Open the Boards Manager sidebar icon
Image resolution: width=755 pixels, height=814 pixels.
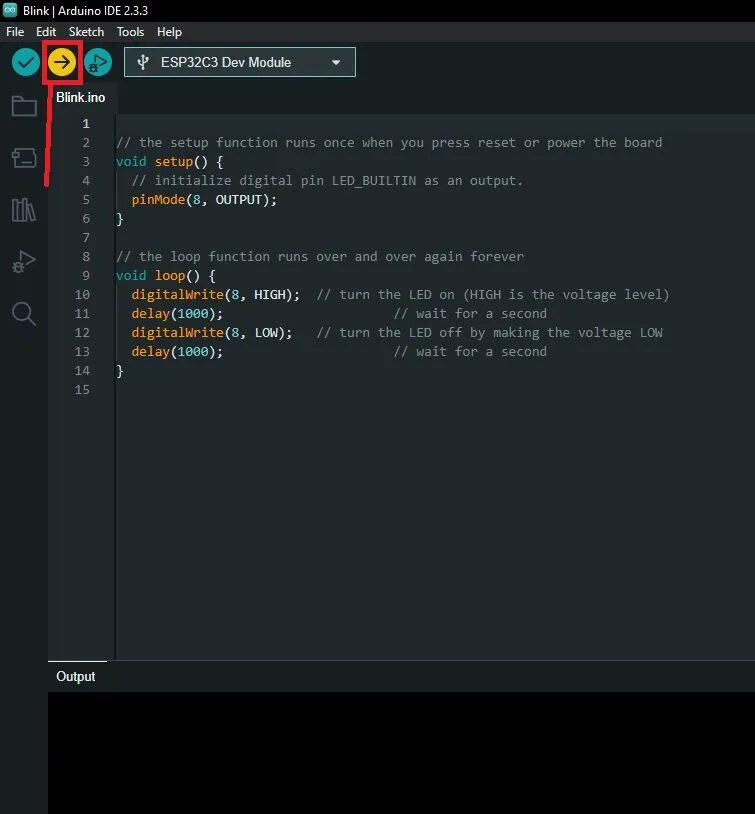24,158
